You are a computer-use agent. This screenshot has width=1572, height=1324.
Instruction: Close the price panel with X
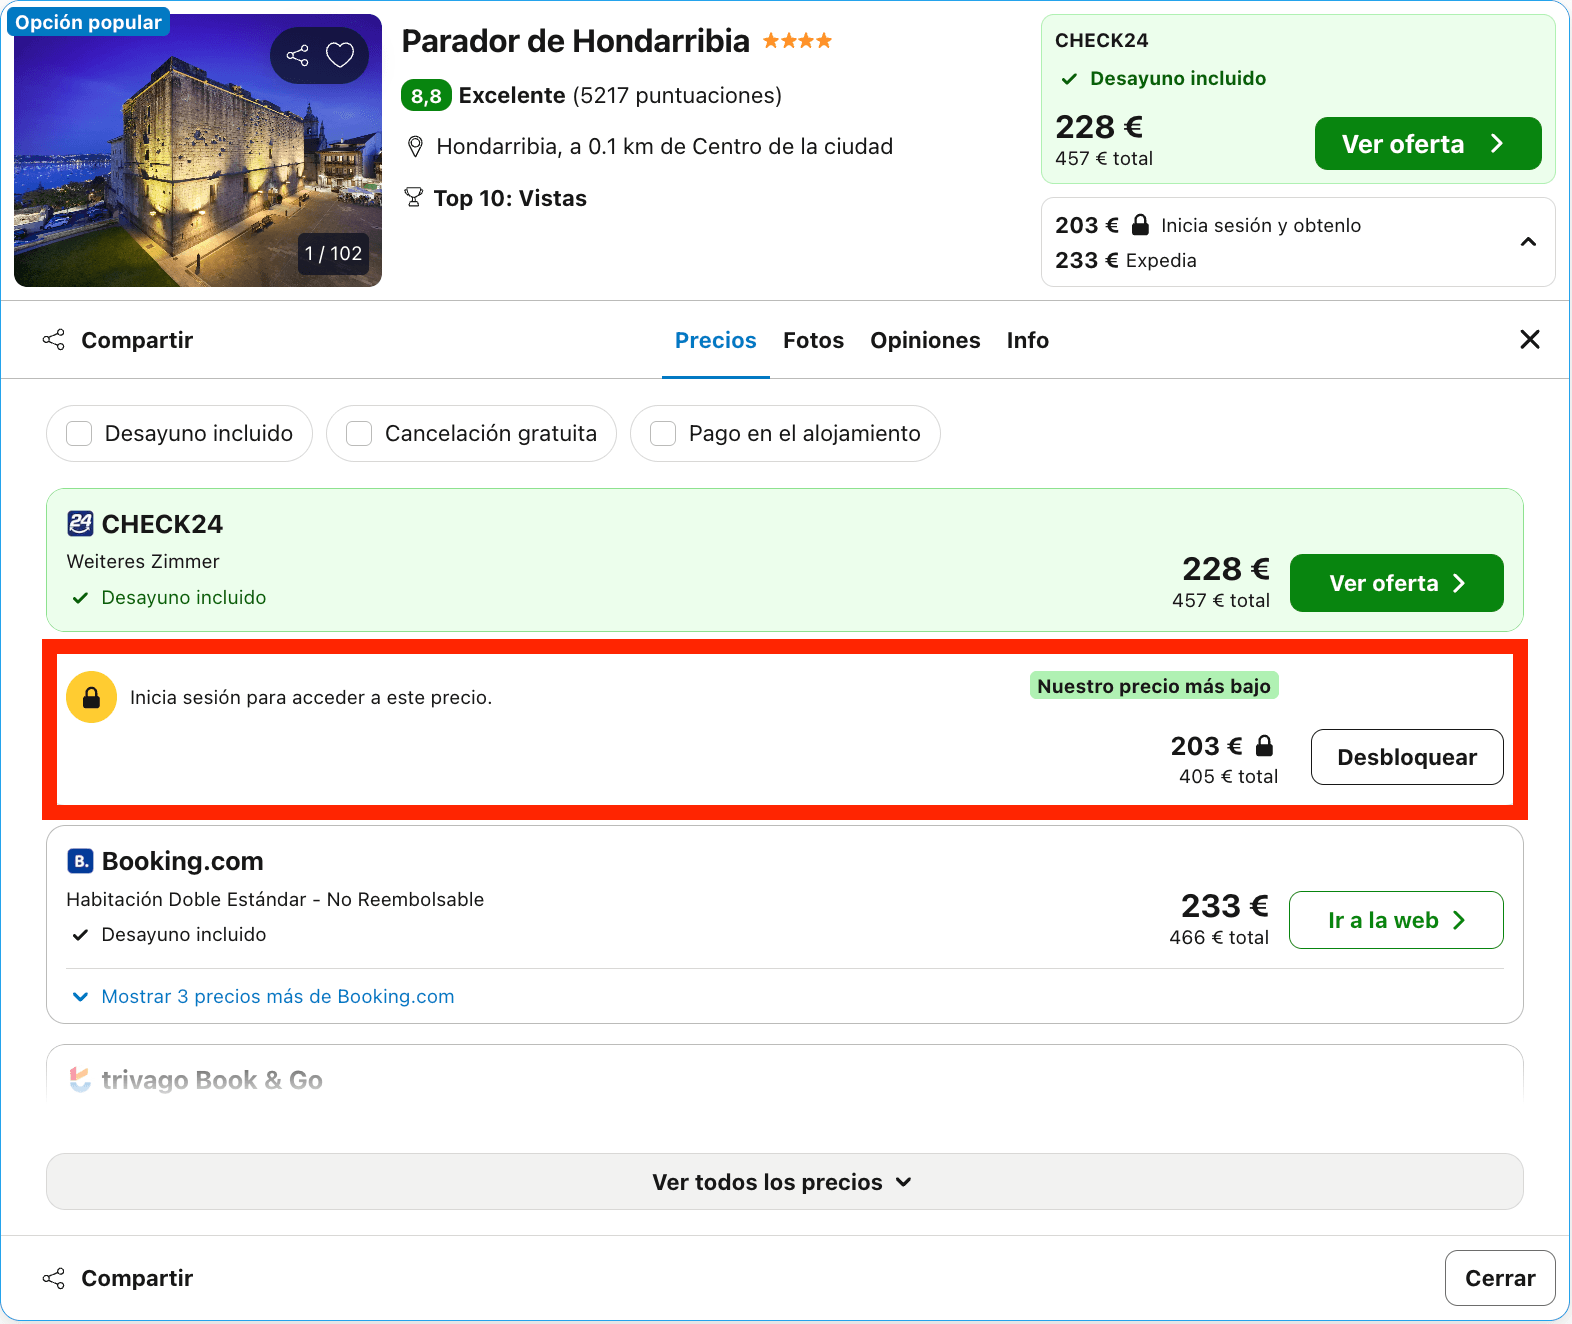tap(1529, 340)
